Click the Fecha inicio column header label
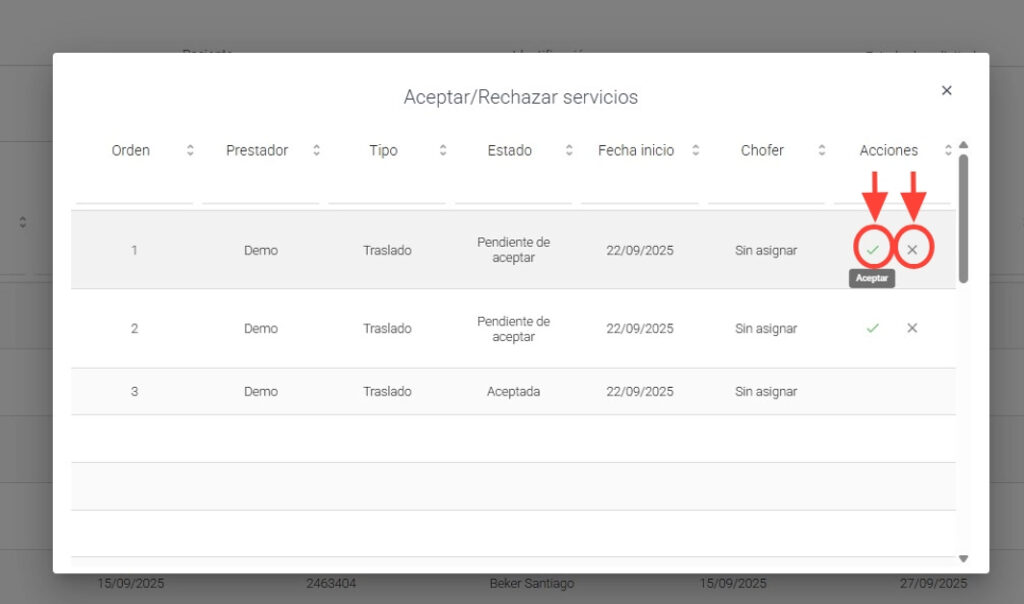Screen dimensions: 1024x604 (636, 151)
